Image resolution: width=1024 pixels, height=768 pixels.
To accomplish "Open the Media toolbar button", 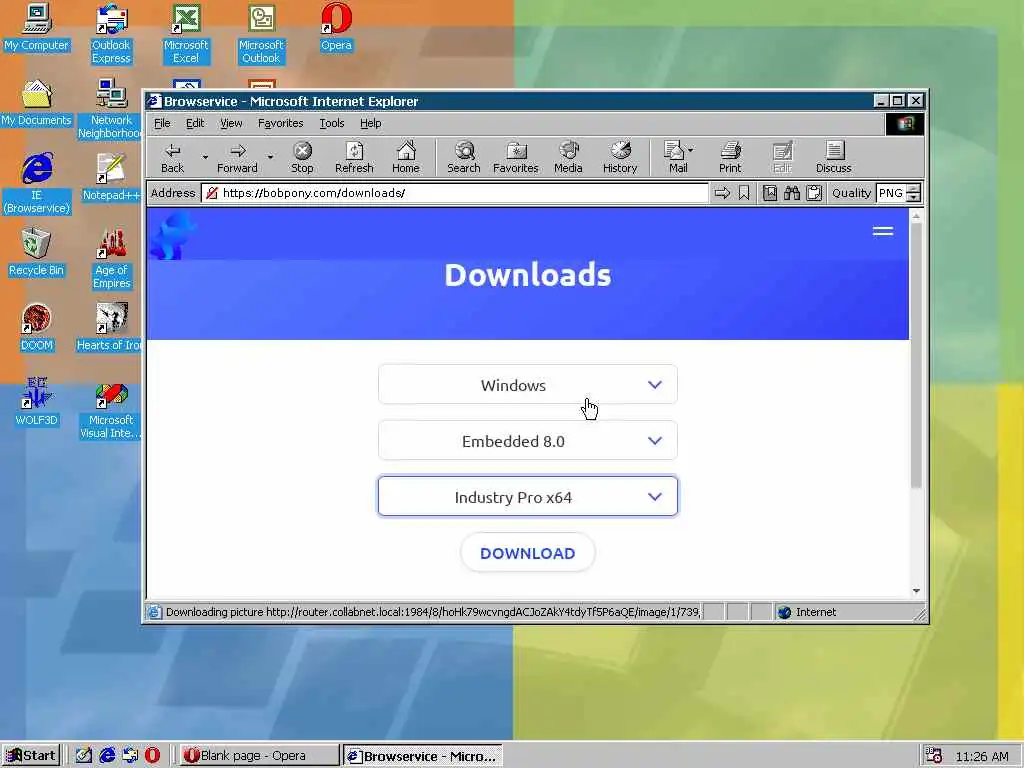I will point(568,157).
